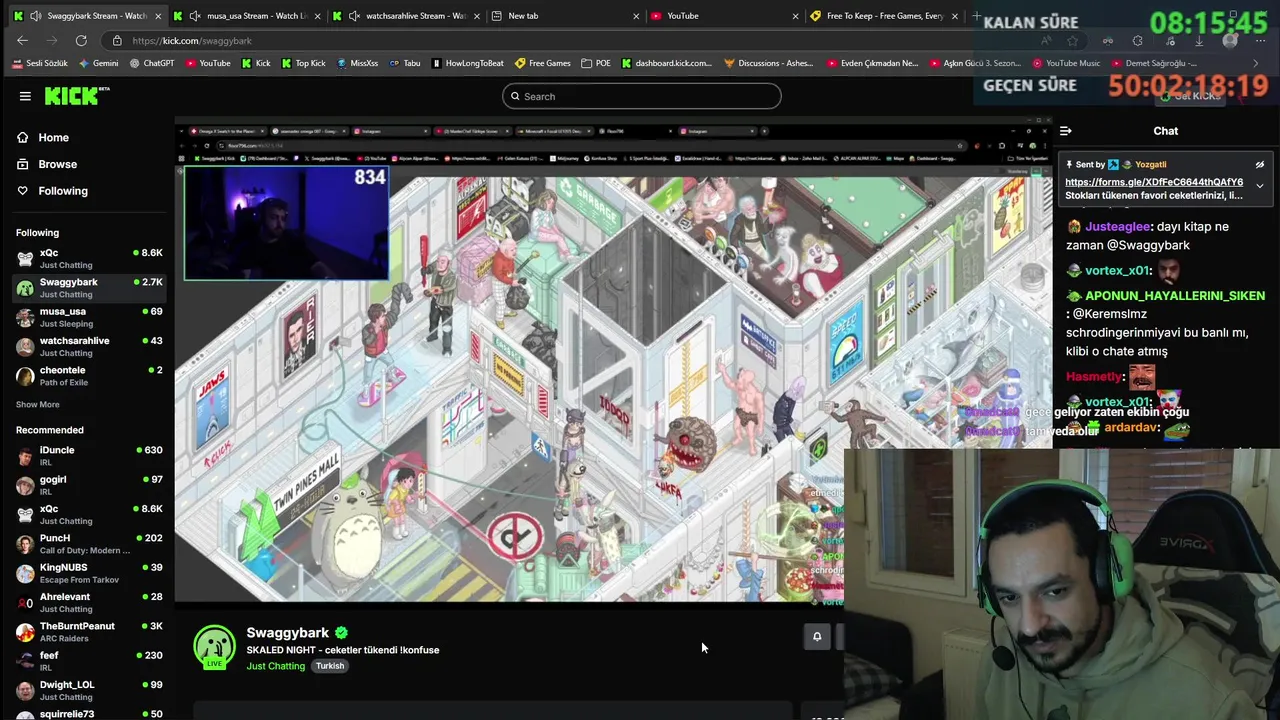
Task: Open feef recommended channel
Action: click(x=88, y=661)
